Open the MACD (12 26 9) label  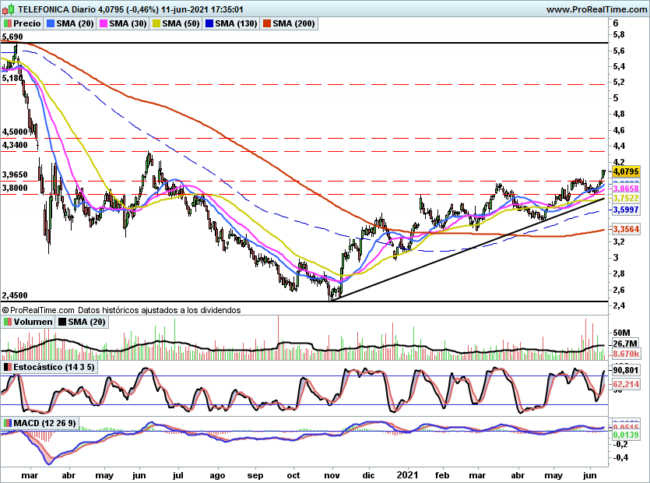45,423
